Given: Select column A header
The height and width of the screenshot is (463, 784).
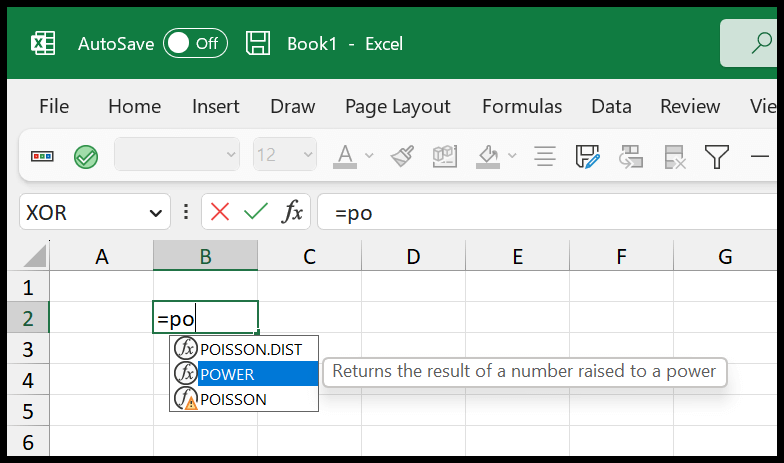Looking at the screenshot, I should coord(102,256).
